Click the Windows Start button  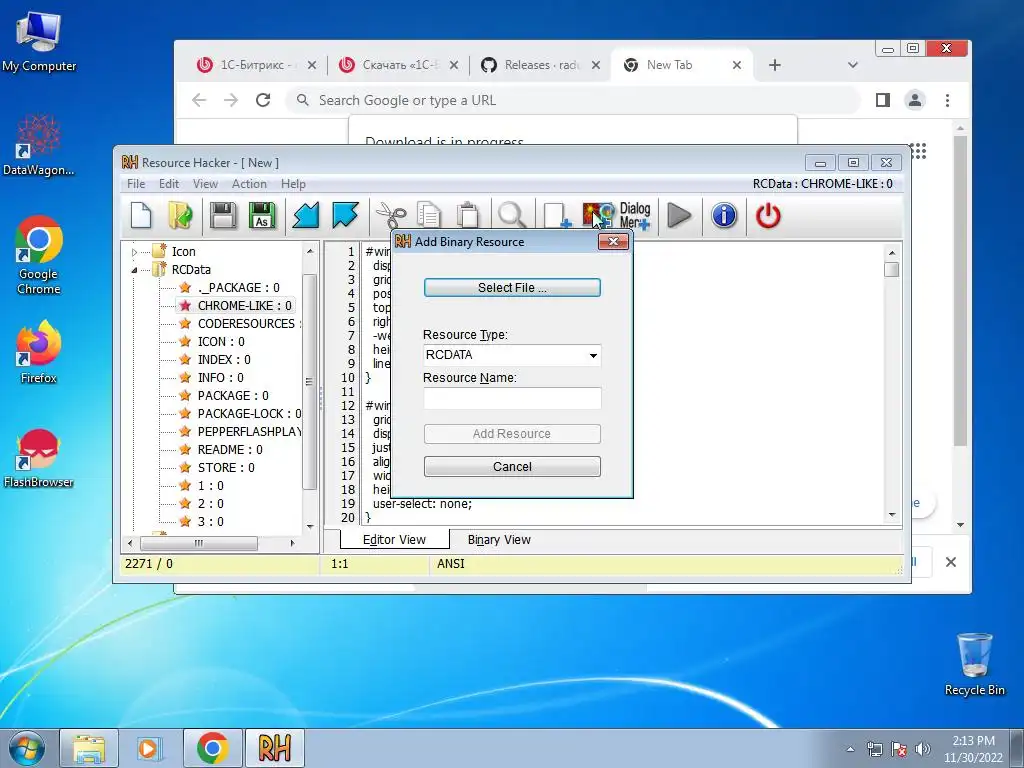pyautogui.click(x=26, y=748)
